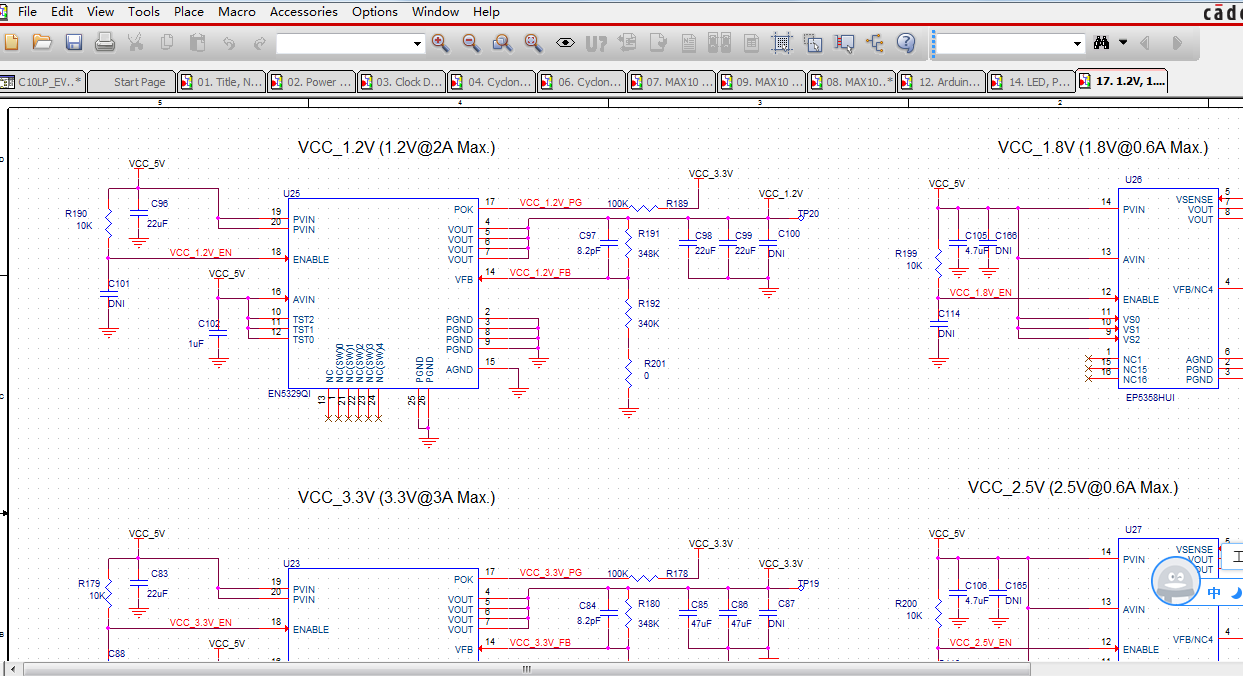The width and height of the screenshot is (1243, 676).
Task: Switch to the 04. Cyclon tab
Action: 492,82
